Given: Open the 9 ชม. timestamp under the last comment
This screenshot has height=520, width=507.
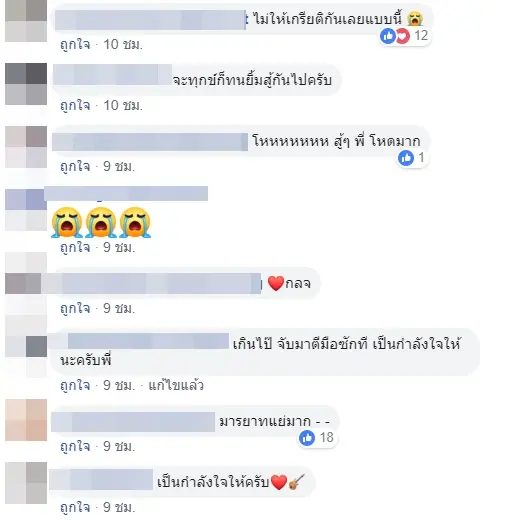Looking at the screenshot, I should point(119,508).
